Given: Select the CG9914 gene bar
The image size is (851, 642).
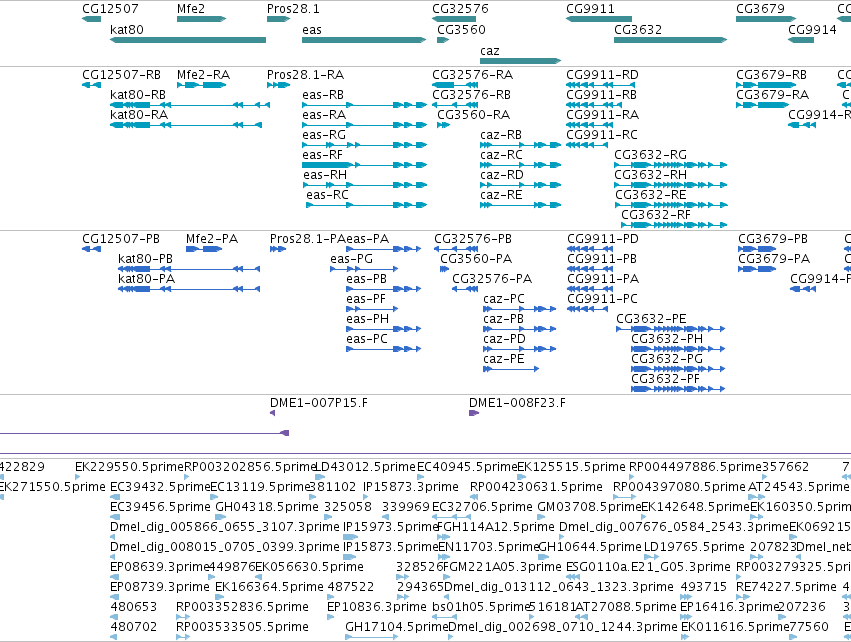Looking at the screenshot, I should (x=801, y=40).
